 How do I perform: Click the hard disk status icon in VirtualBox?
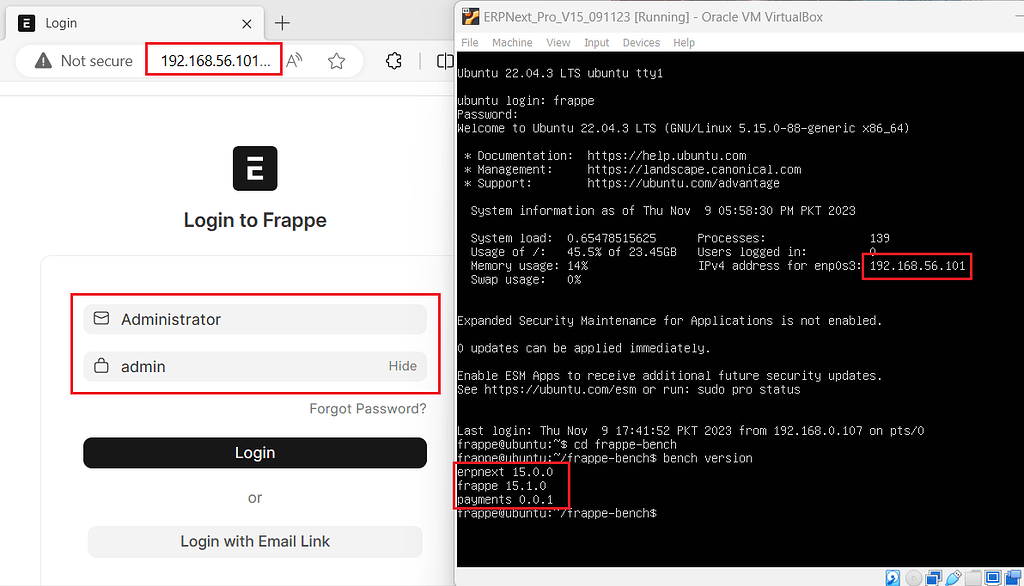(893, 578)
